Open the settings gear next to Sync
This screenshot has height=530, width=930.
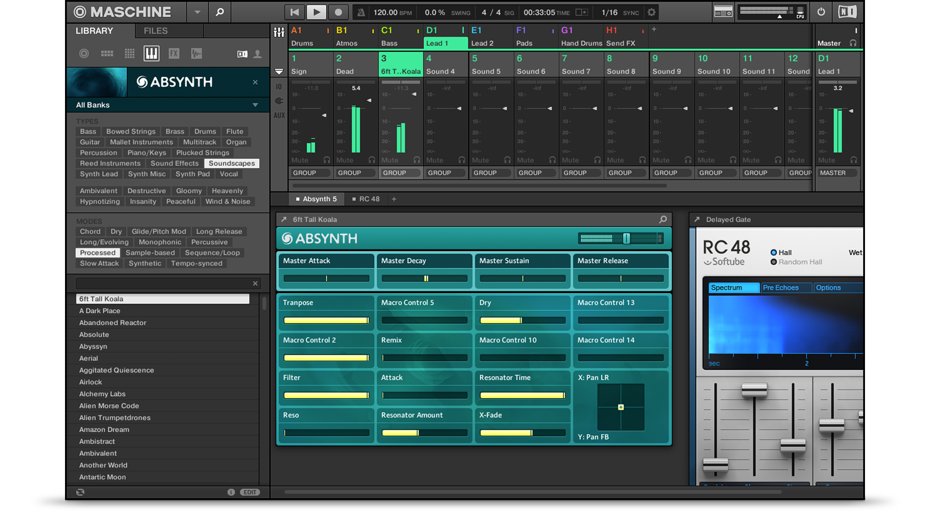tap(652, 12)
